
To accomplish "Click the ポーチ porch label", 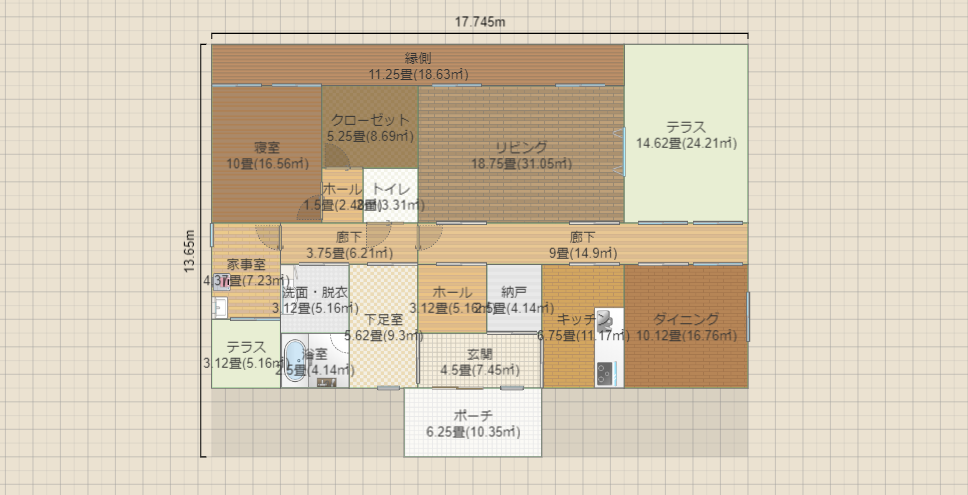I will [x=473, y=416].
